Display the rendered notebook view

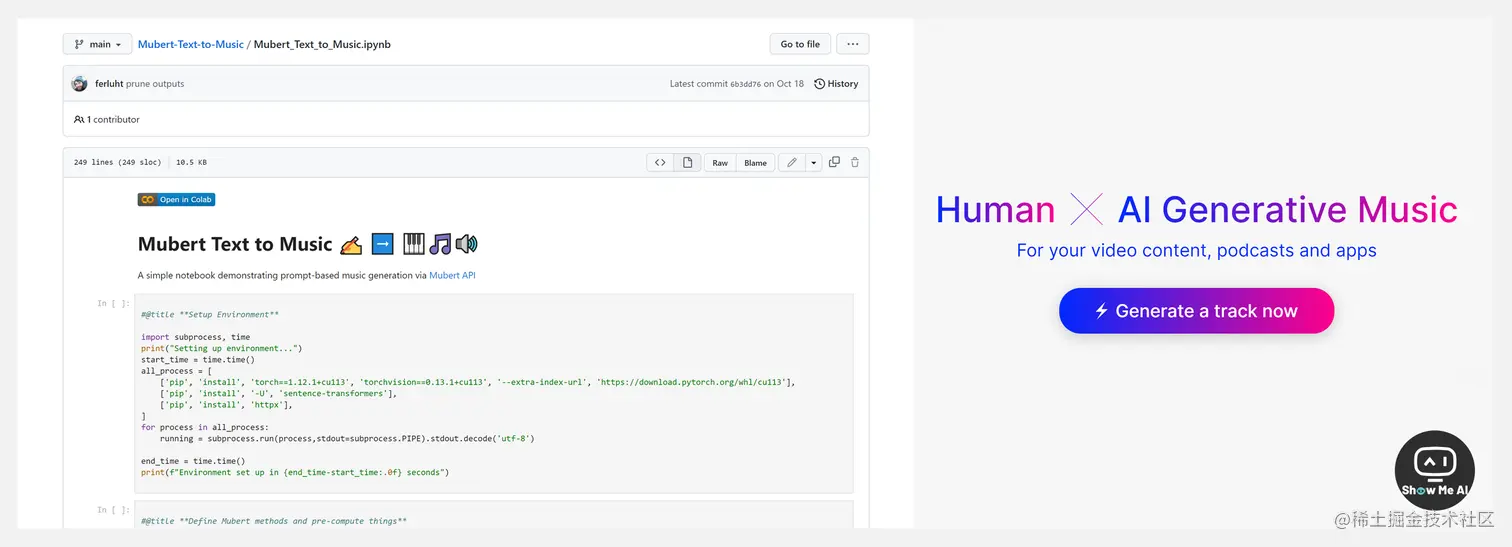[x=687, y=162]
